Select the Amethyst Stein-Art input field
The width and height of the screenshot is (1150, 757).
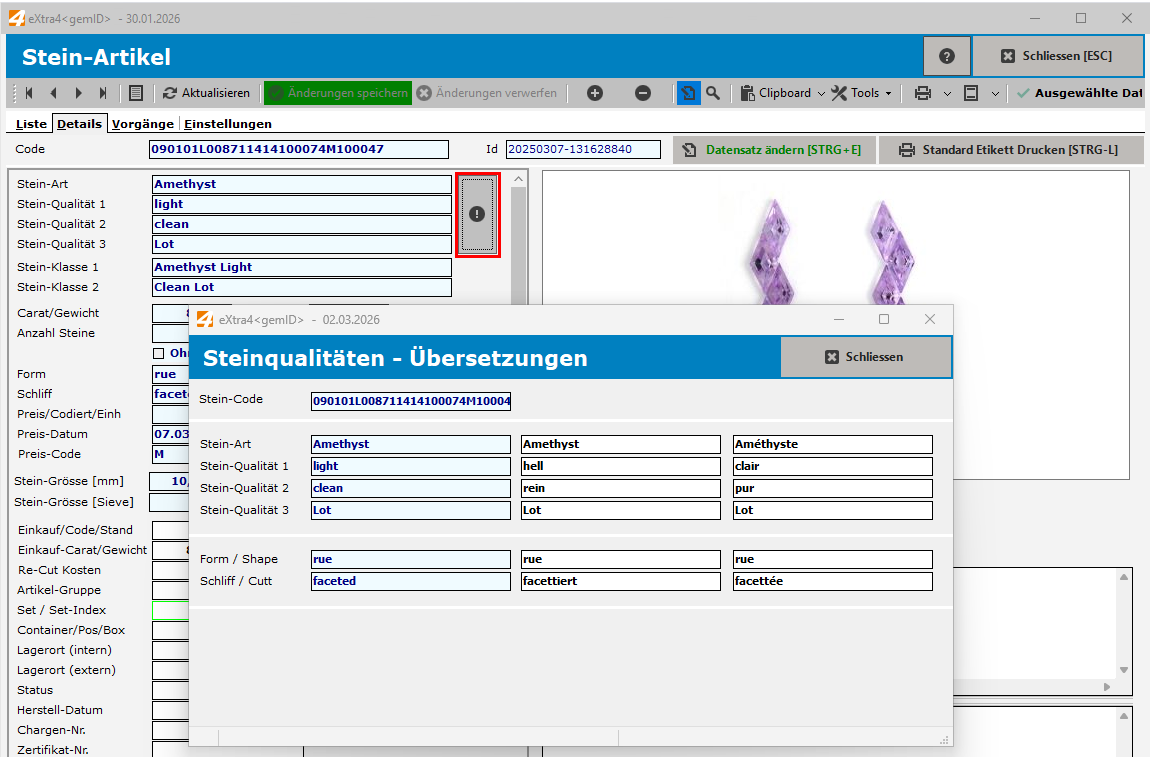pos(300,184)
